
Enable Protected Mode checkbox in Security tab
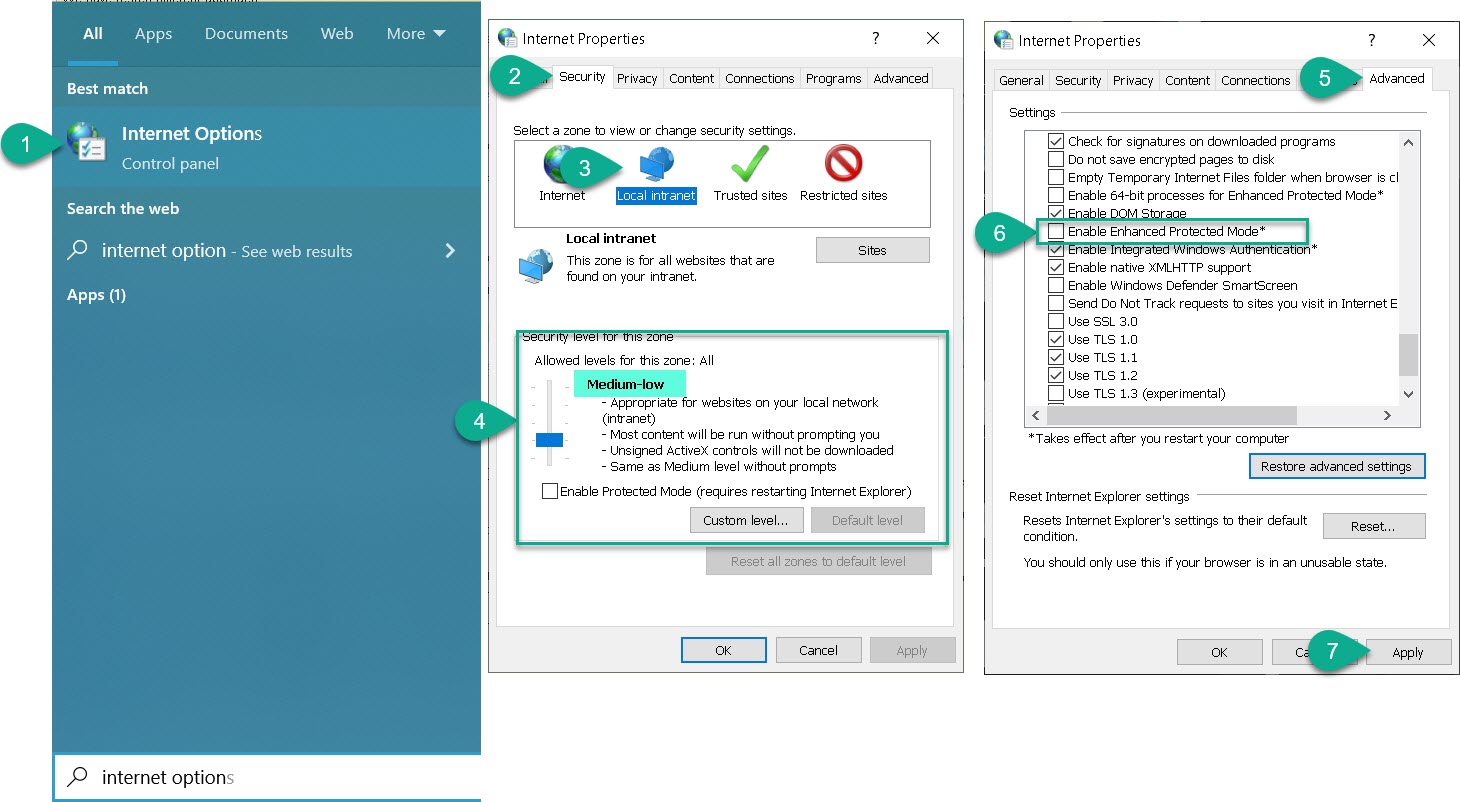click(x=549, y=491)
